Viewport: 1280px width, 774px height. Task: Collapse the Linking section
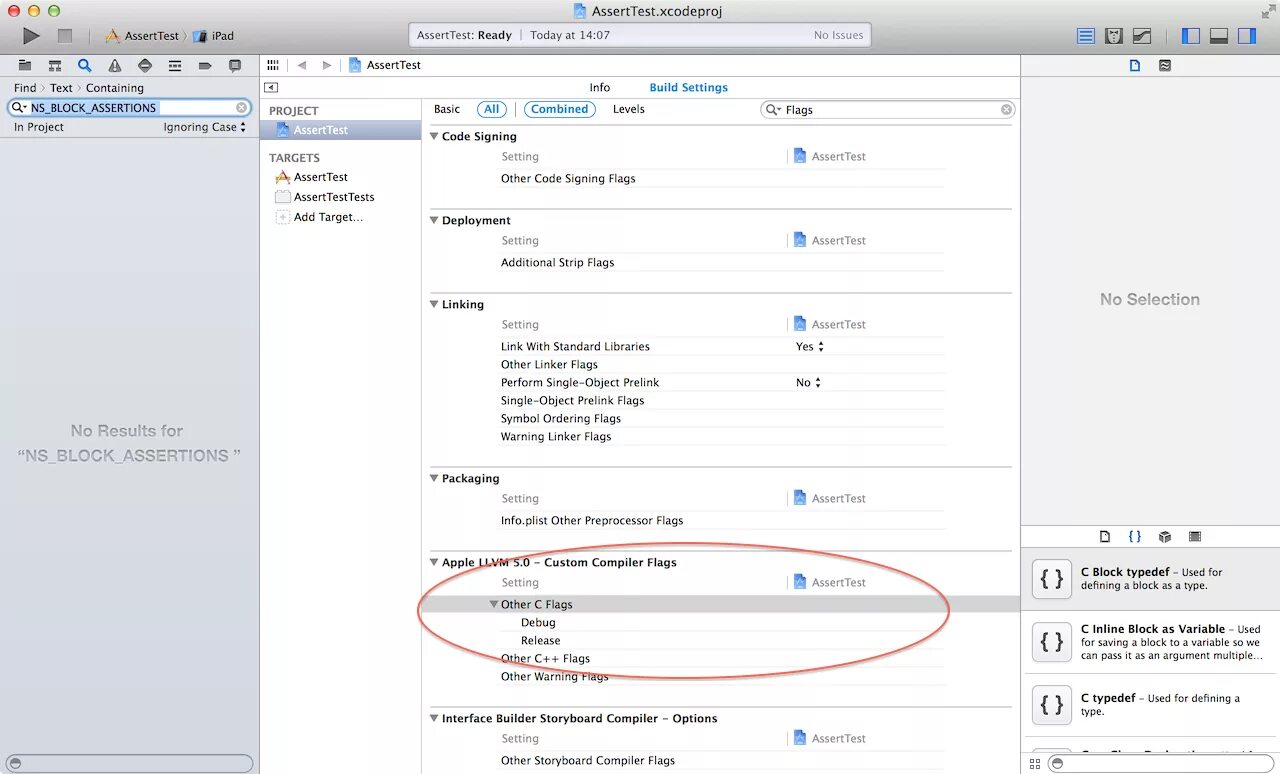coord(434,304)
